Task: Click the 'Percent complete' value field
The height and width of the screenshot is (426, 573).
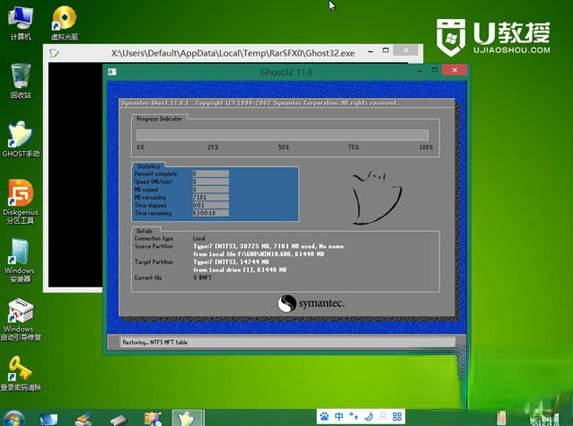Action: [x=211, y=174]
